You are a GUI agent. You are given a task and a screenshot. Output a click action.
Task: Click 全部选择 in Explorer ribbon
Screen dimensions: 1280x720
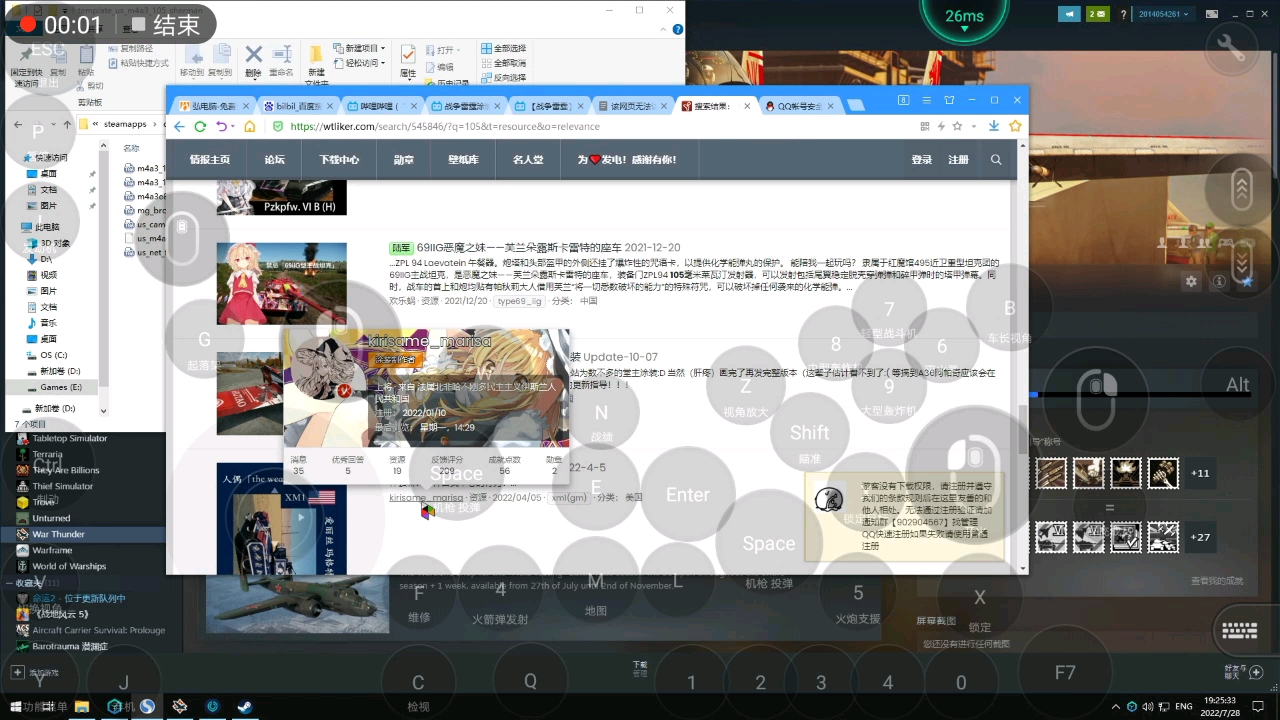[503, 48]
